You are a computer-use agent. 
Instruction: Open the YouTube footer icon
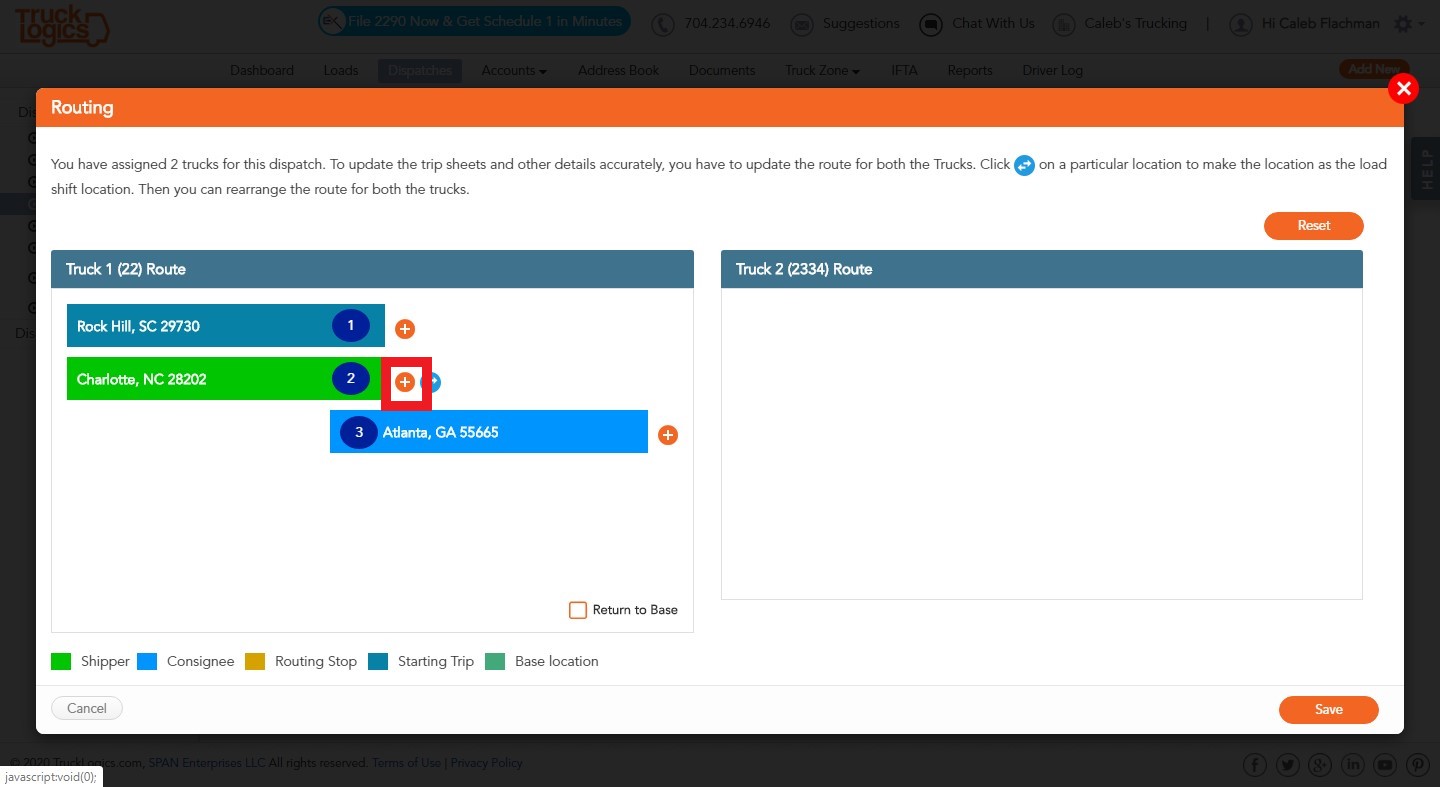1385,765
